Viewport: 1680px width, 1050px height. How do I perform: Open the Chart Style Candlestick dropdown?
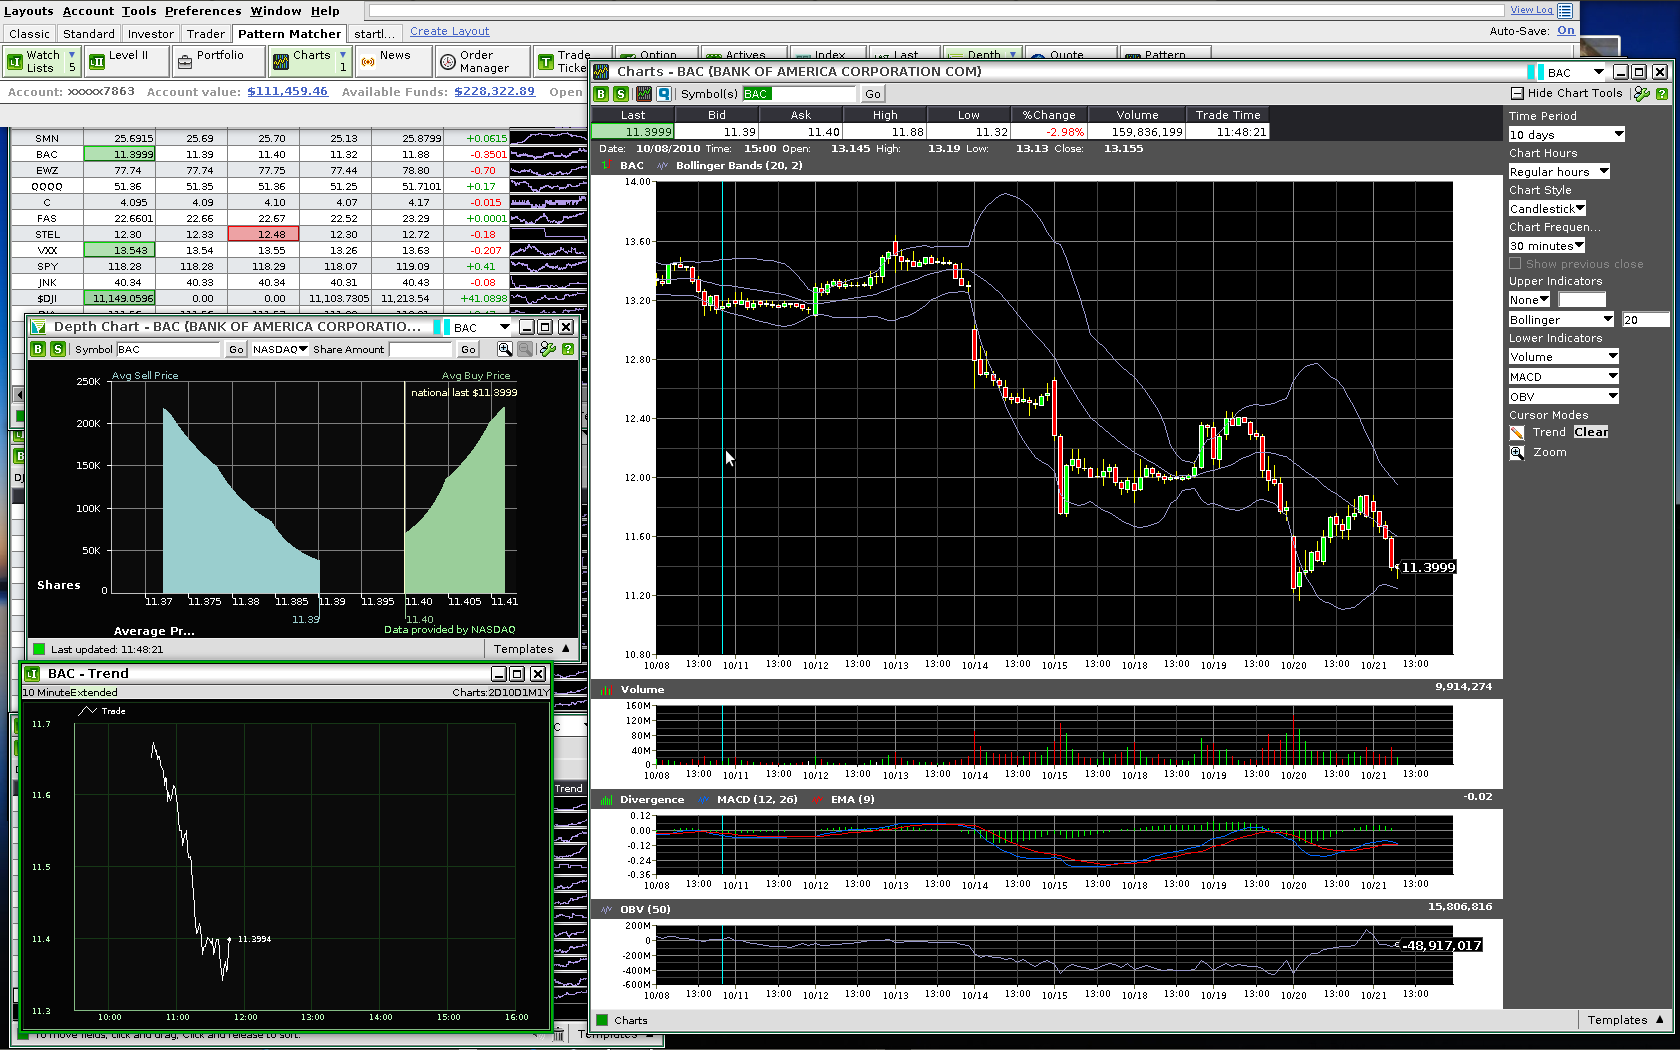(1547, 208)
